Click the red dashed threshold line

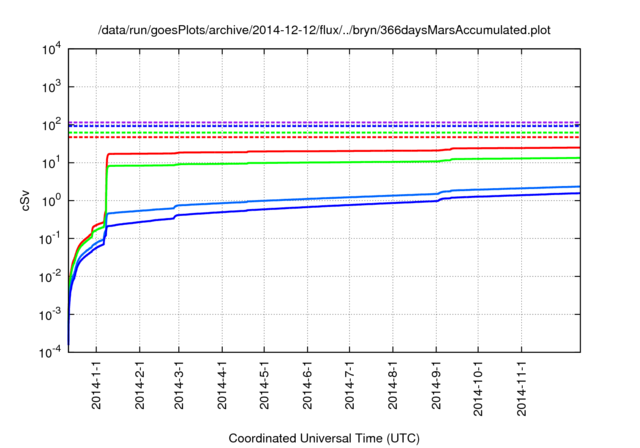tap(350, 137)
